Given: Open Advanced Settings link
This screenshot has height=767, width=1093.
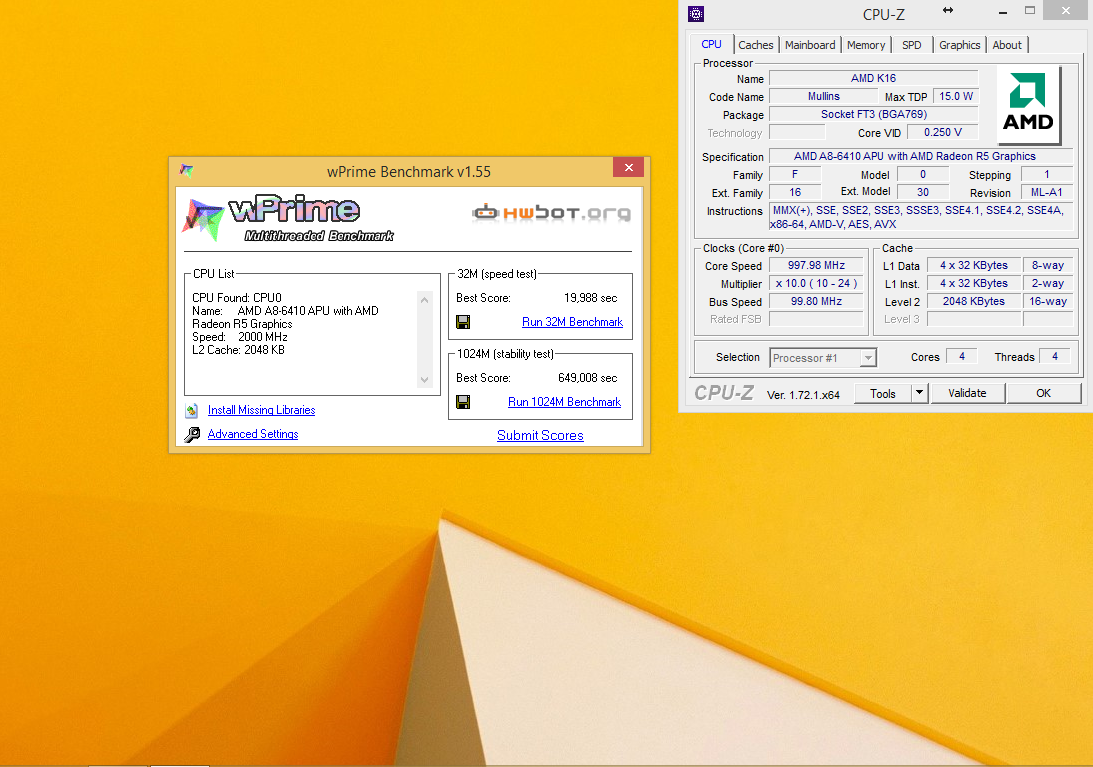Looking at the screenshot, I should 253,434.
